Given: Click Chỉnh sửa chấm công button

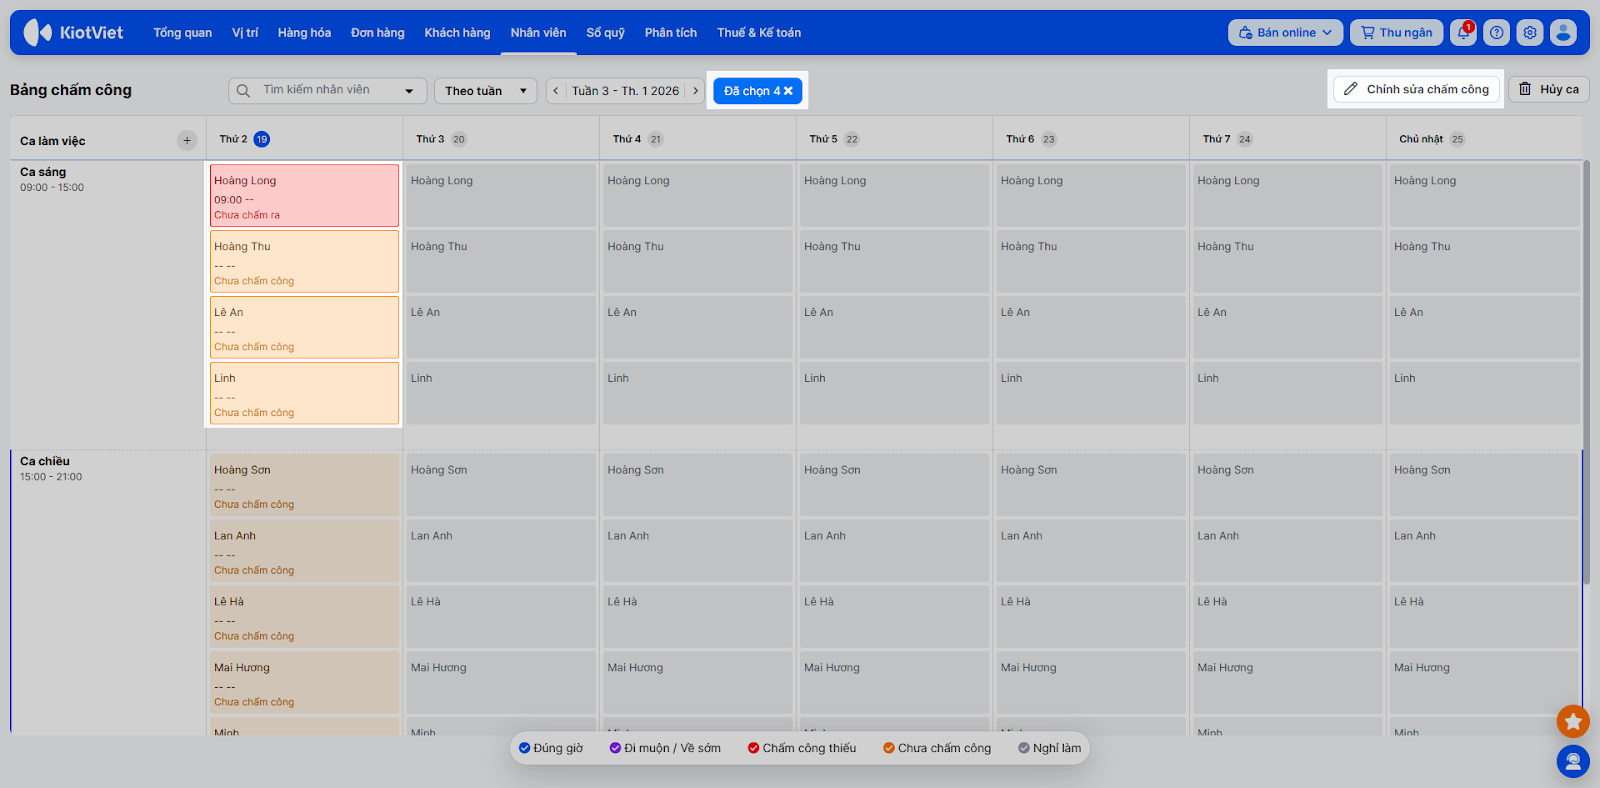Looking at the screenshot, I should click(1416, 89).
